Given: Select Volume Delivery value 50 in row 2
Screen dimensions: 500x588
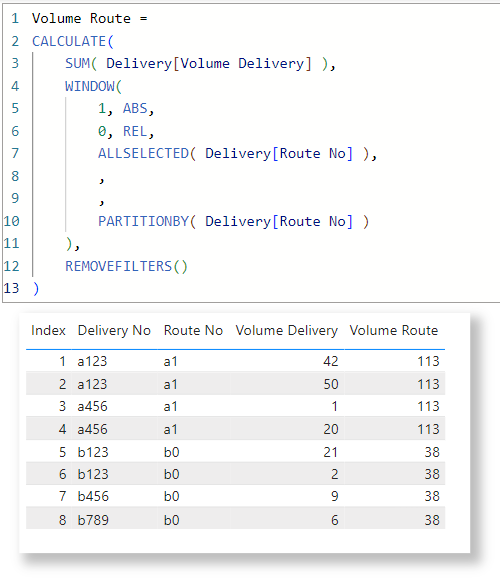Looking at the screenshot, I should coord(331,384).
